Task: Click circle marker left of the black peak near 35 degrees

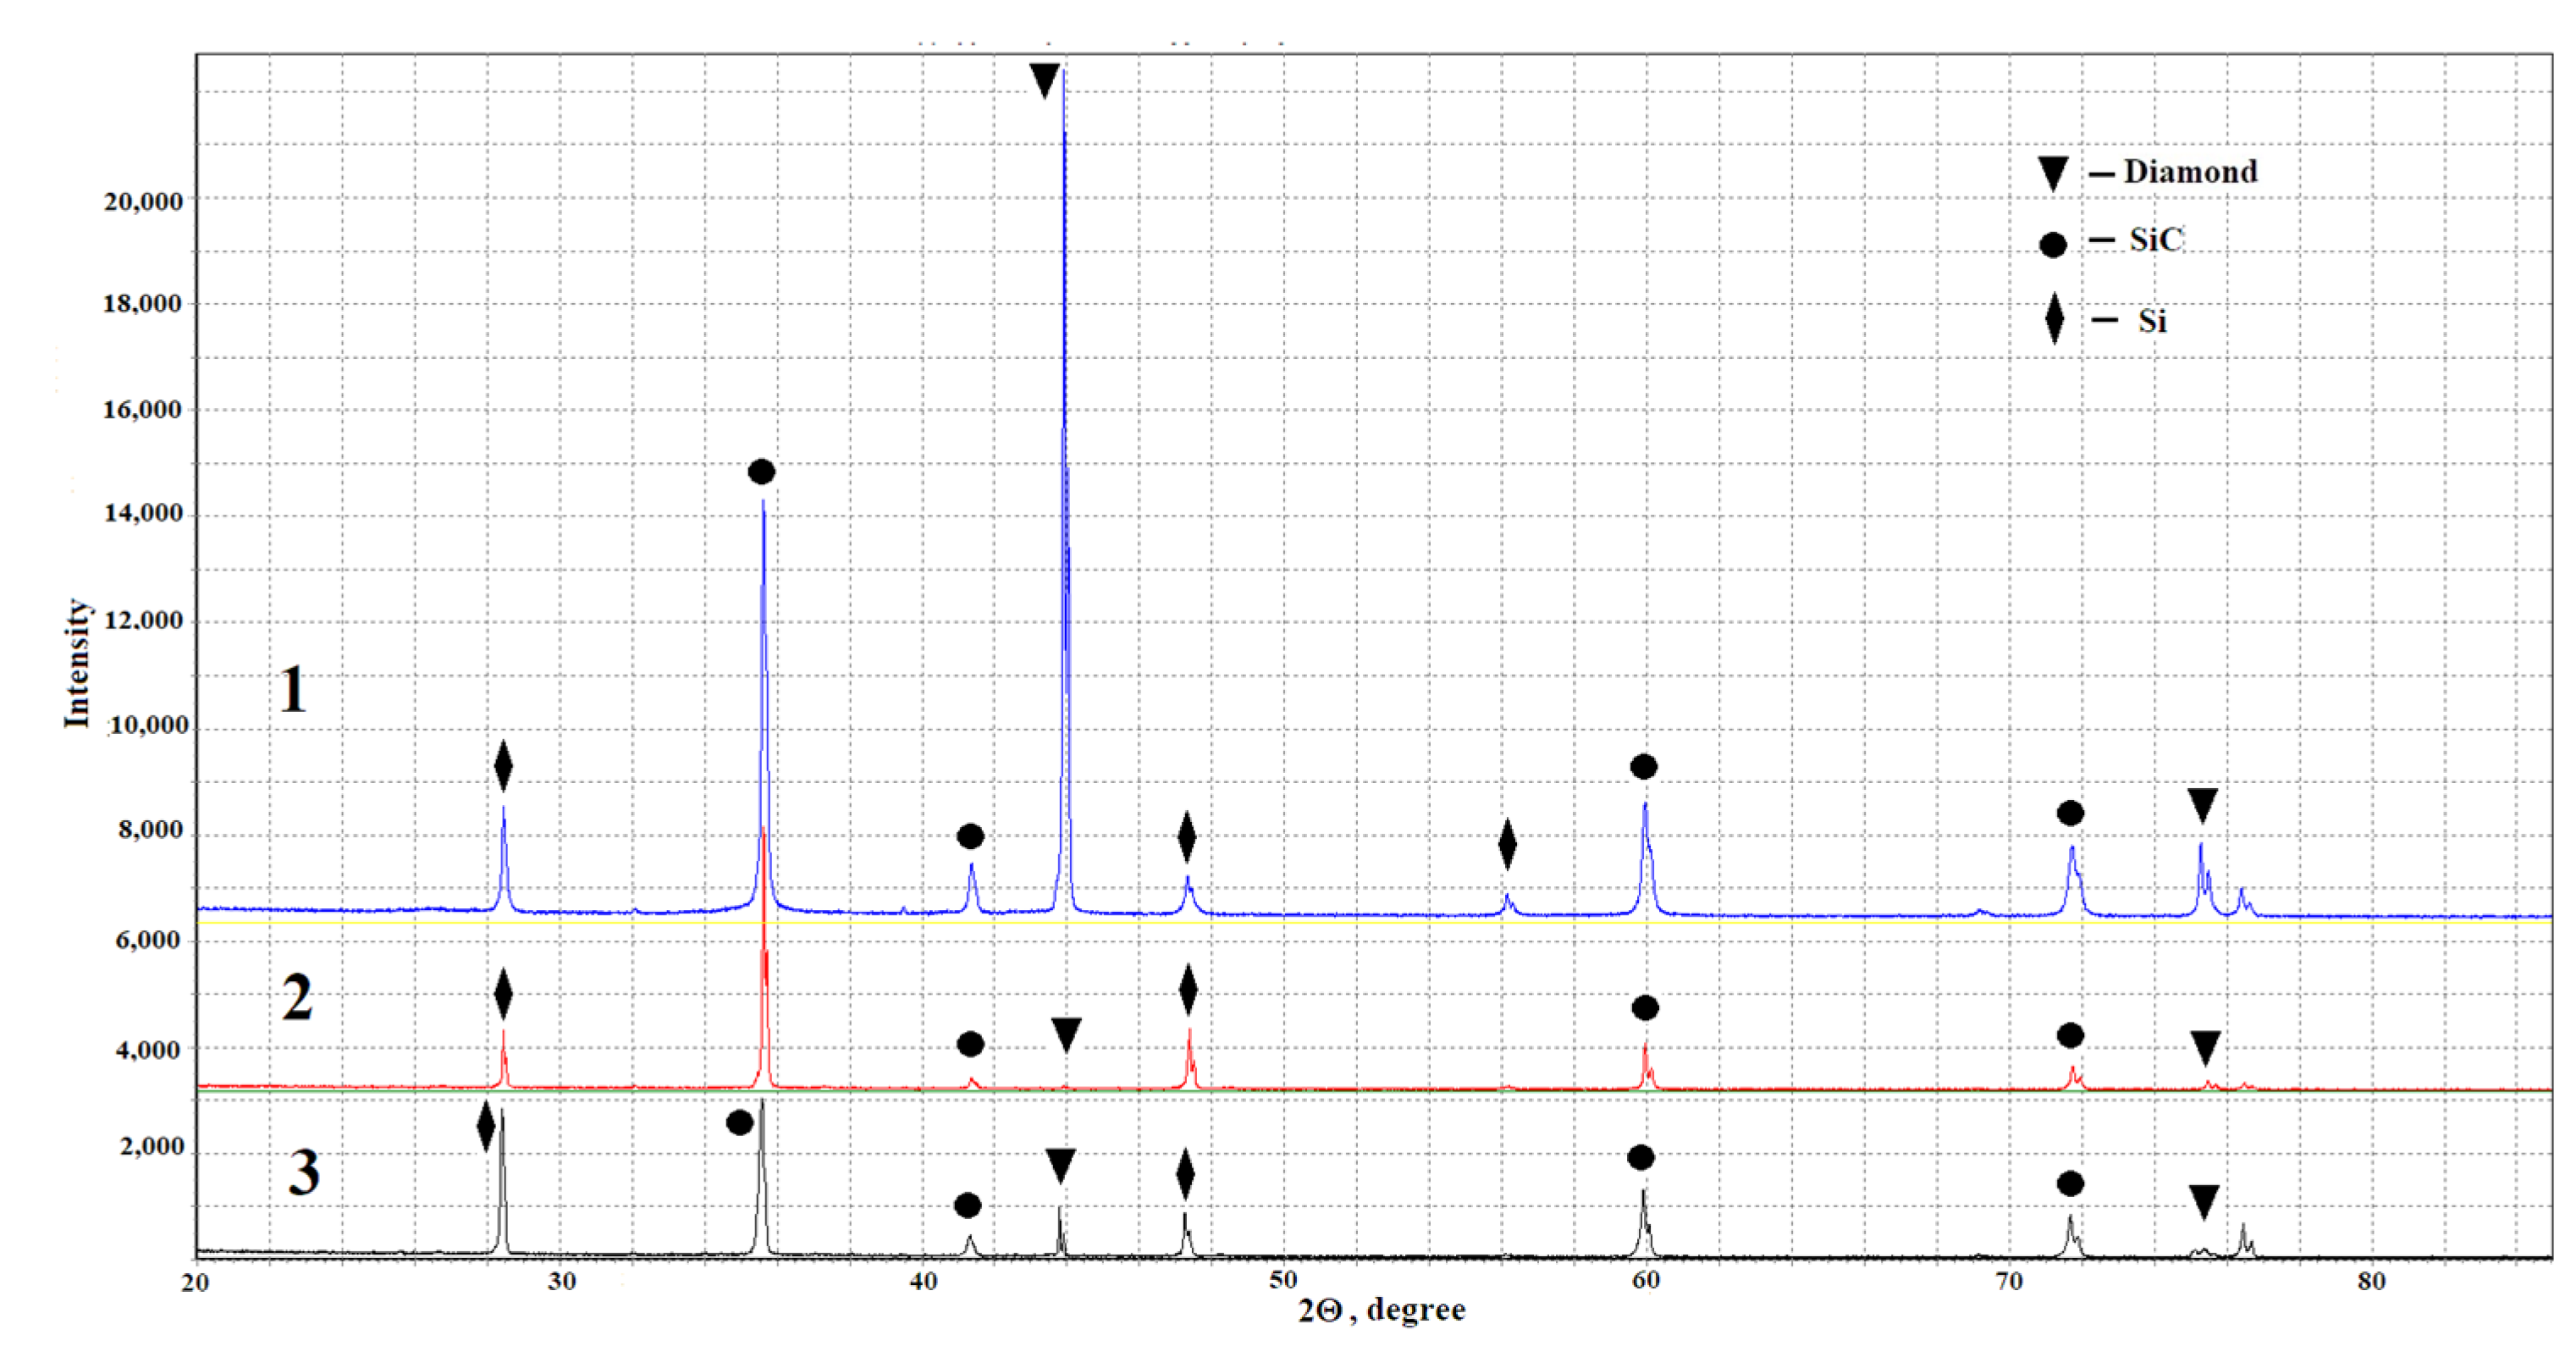Action: click(x=739, y=1123)
